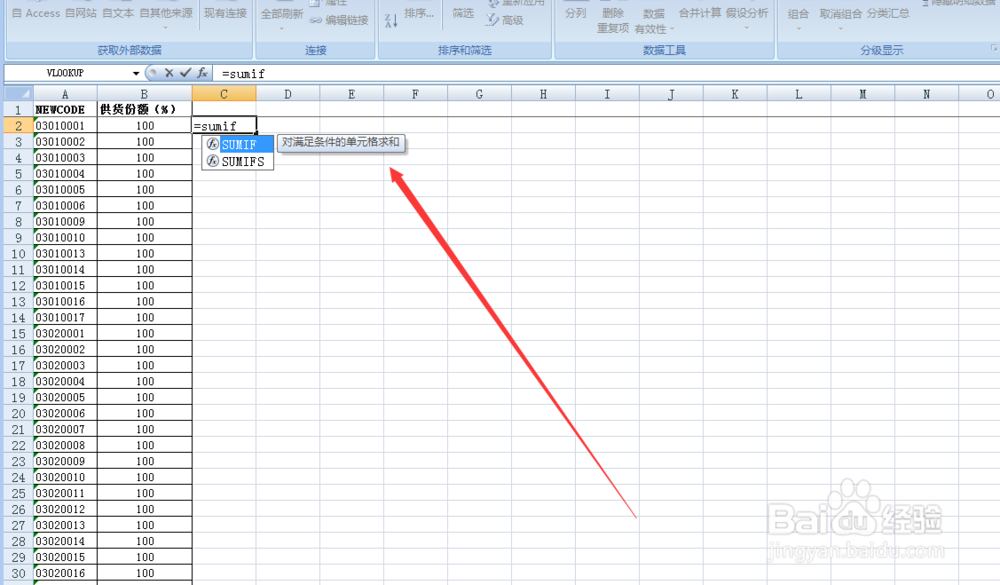Click the NEWCODE header cell
Image resolution: width=1000 pixels, height=585 pixels.
click(65, 110)
